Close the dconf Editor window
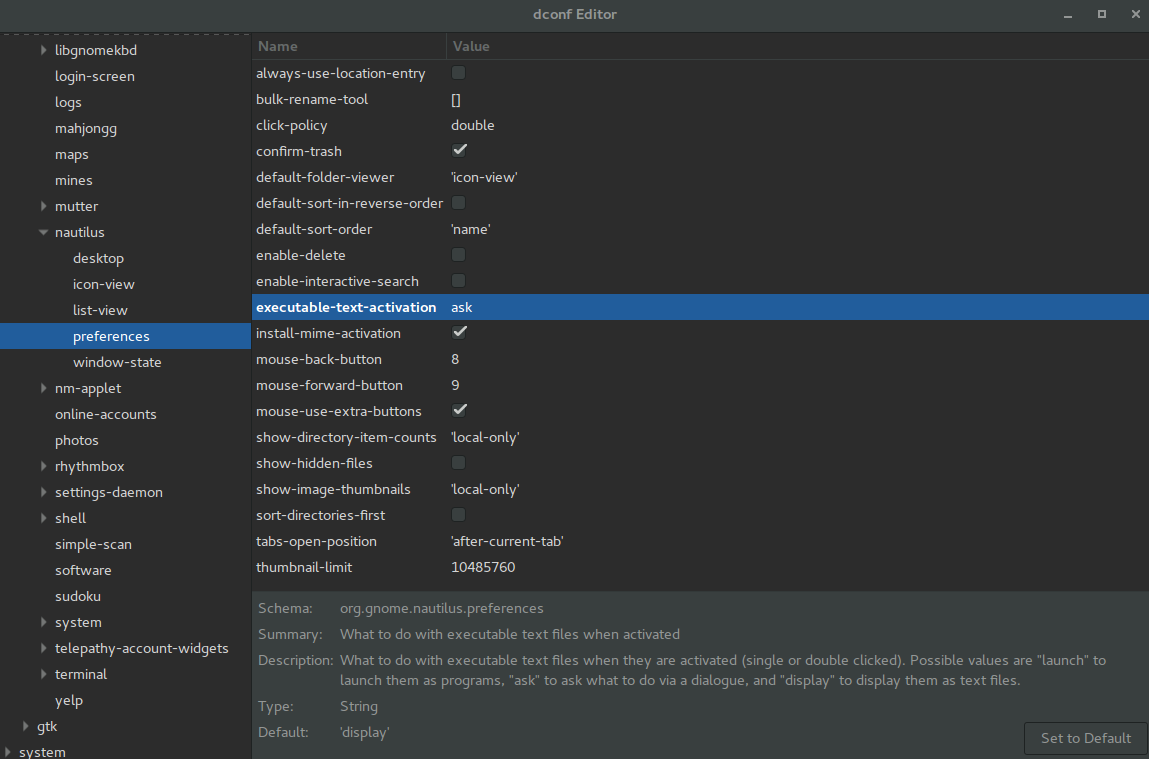This screenshot has width=1149, height=759. pyautogui.click(x=1135, y=15)
